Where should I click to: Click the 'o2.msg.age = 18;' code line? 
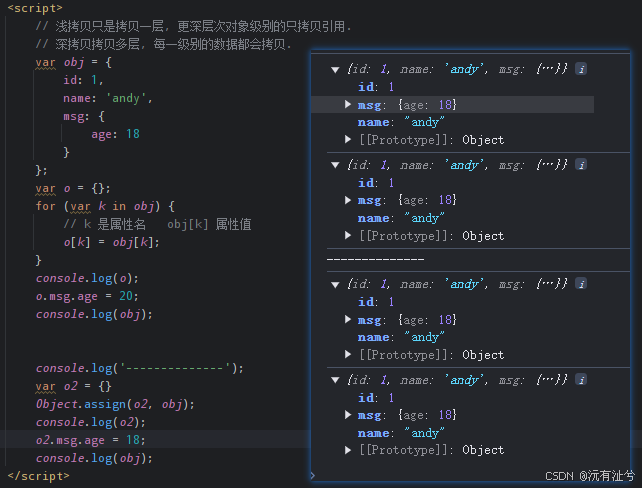point(90,440)
